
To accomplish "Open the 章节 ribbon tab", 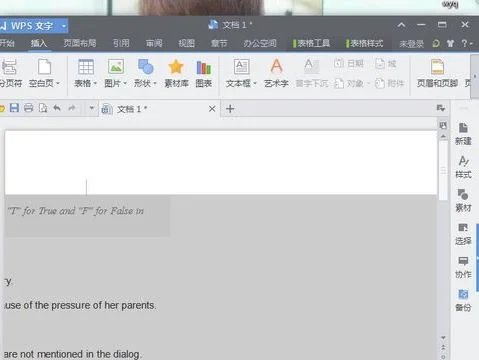I will coord(219,43).
